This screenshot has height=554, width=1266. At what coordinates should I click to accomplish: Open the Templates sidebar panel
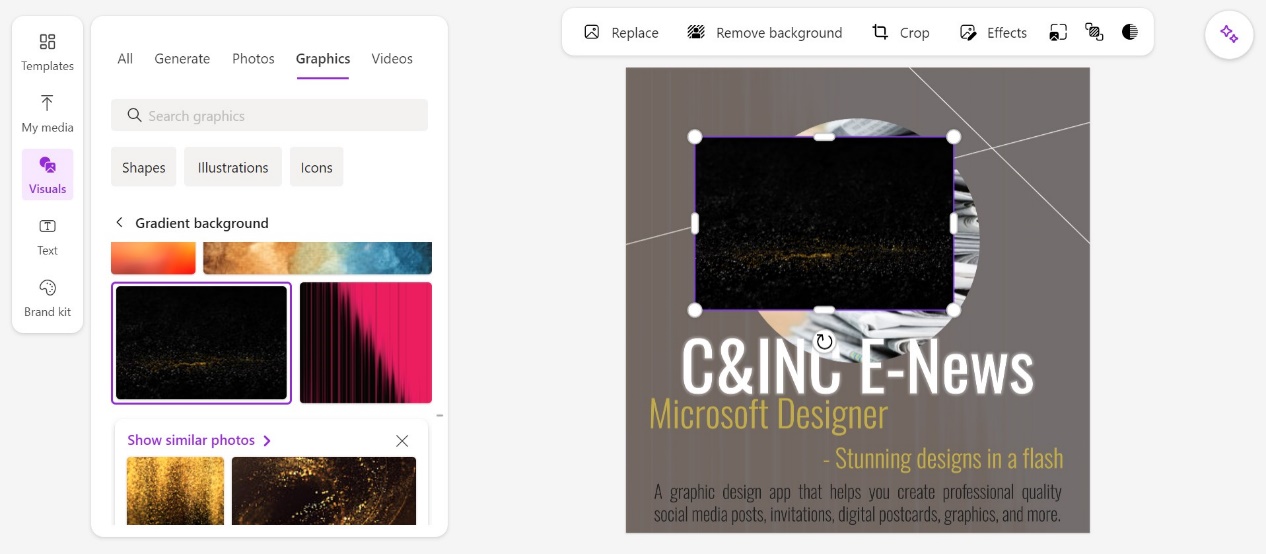47,52
